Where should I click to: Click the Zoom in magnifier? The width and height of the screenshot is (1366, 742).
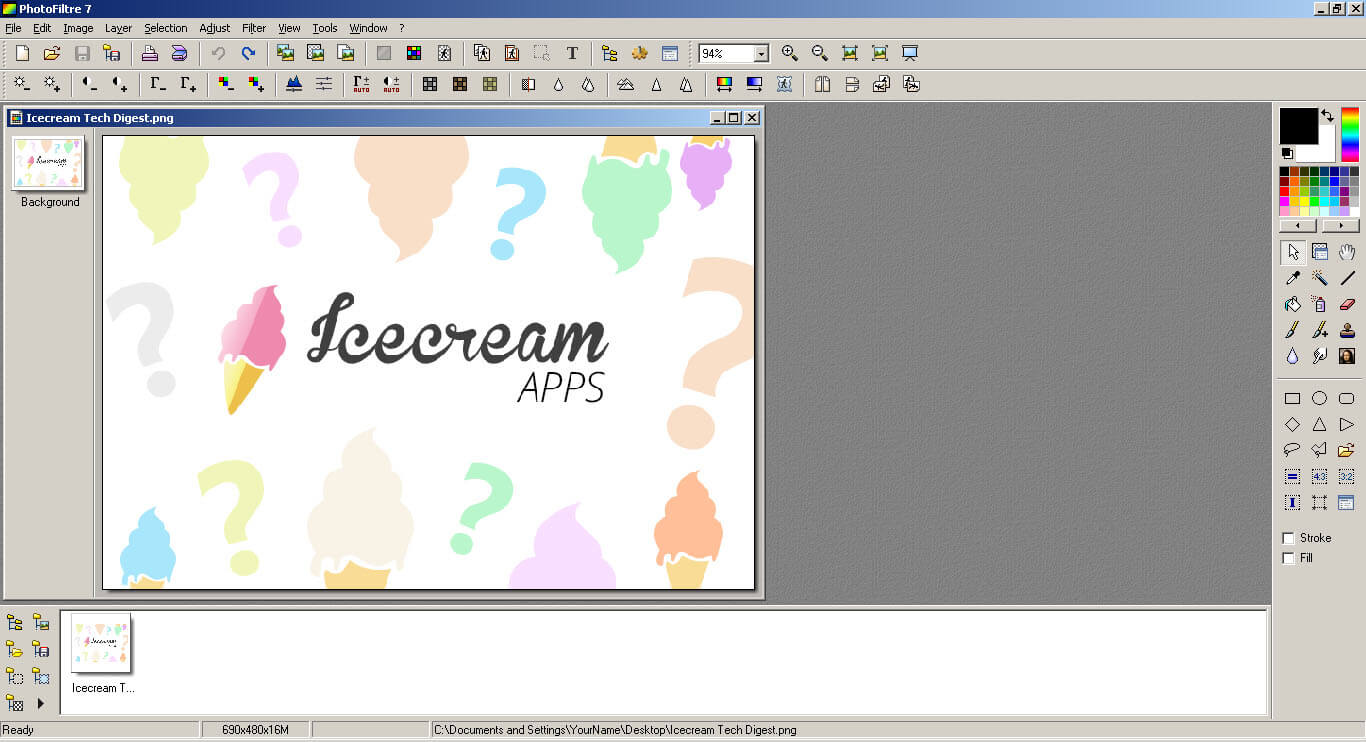tap(790, 53)
